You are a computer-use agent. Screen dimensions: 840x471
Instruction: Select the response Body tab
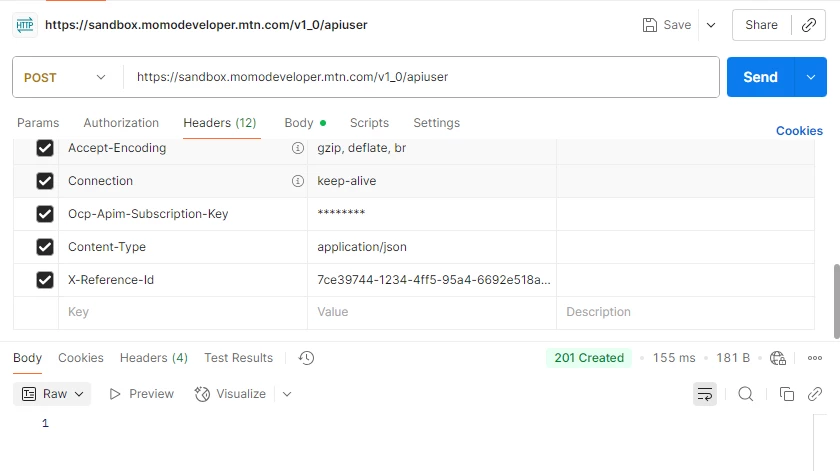pos(27,358)
